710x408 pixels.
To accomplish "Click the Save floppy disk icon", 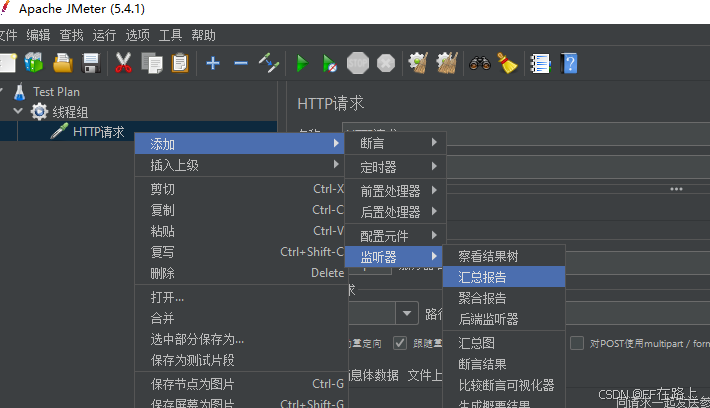I will [91, 63].
